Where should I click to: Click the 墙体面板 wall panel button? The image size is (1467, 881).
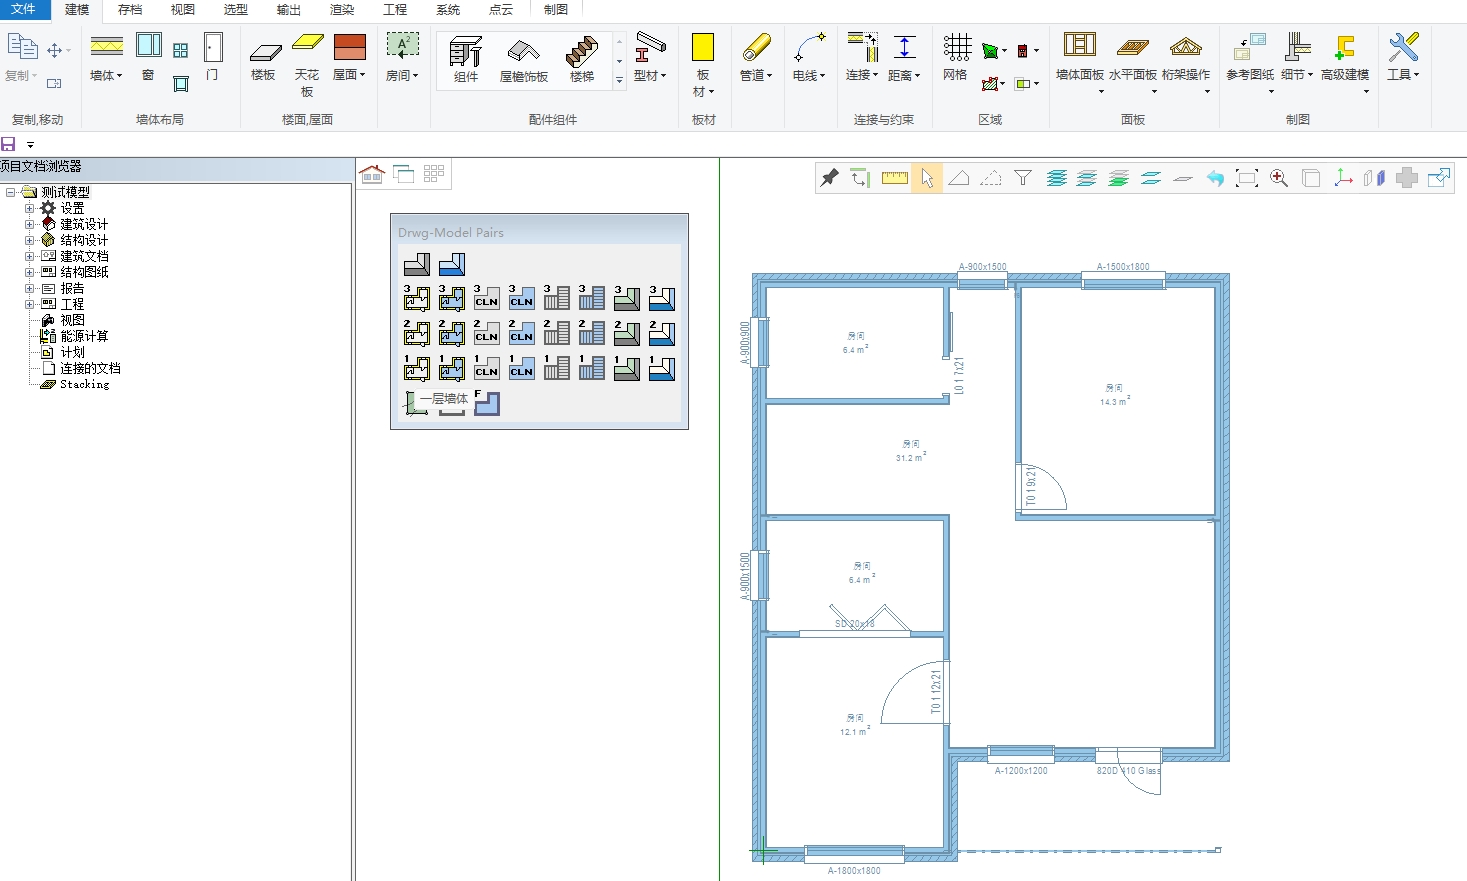[x=1080, y=60]
